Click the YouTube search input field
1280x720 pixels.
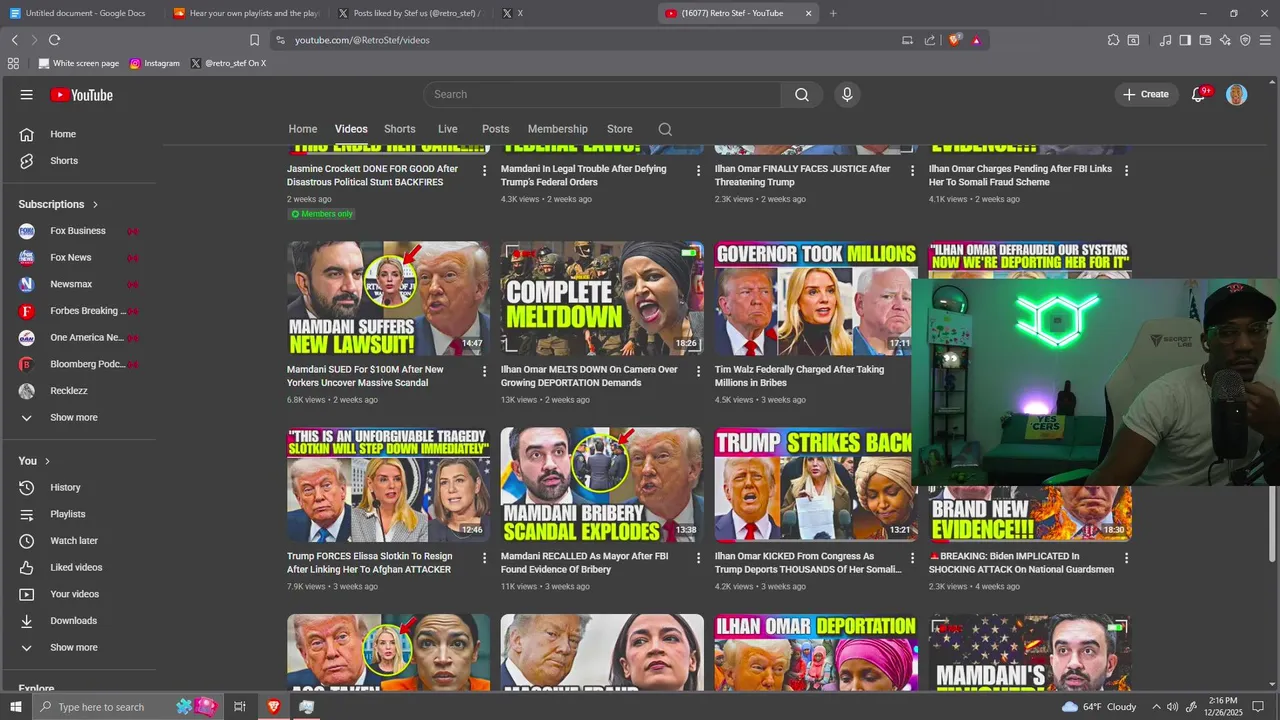click(602, 94)
